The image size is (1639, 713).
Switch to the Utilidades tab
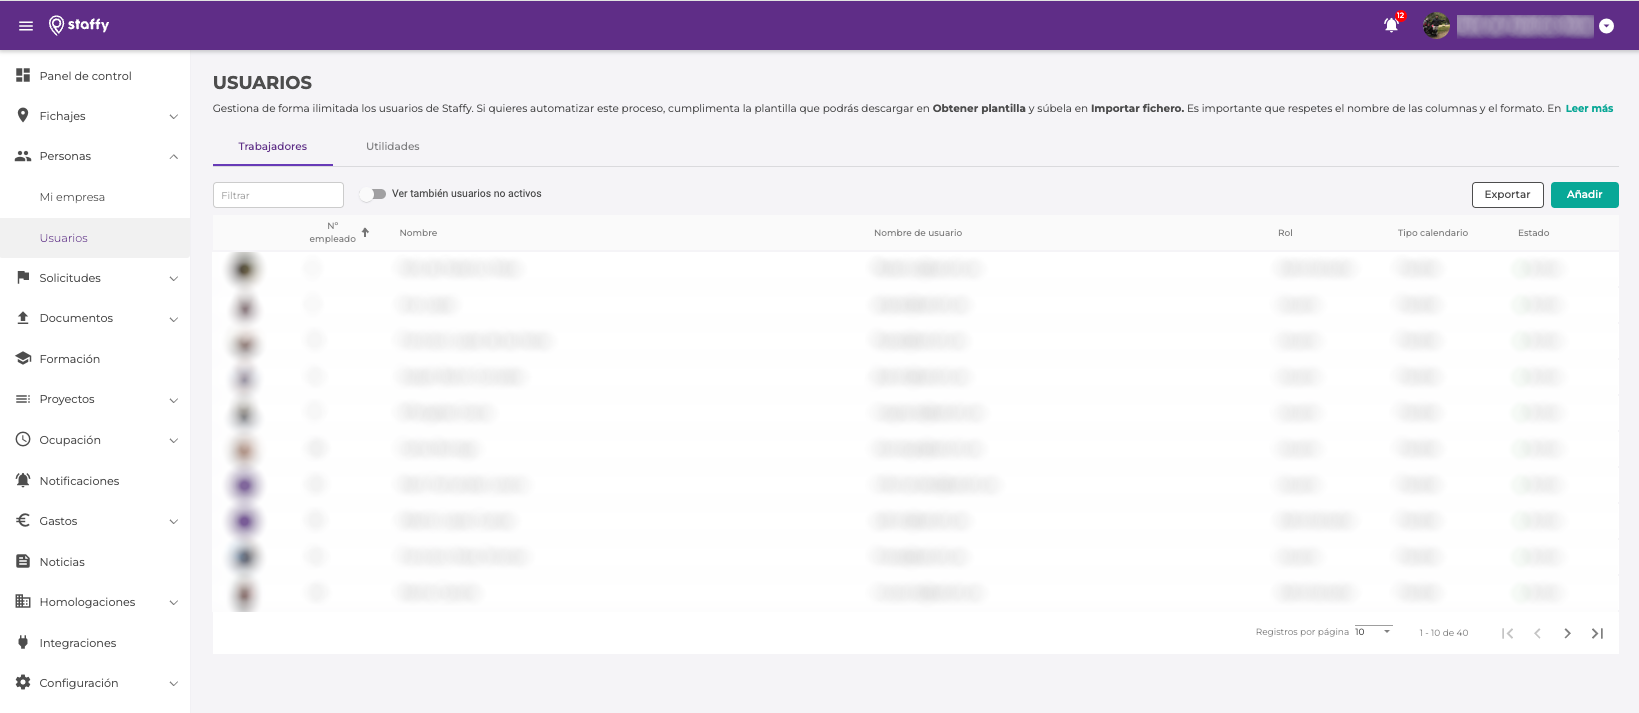point(392,146)
